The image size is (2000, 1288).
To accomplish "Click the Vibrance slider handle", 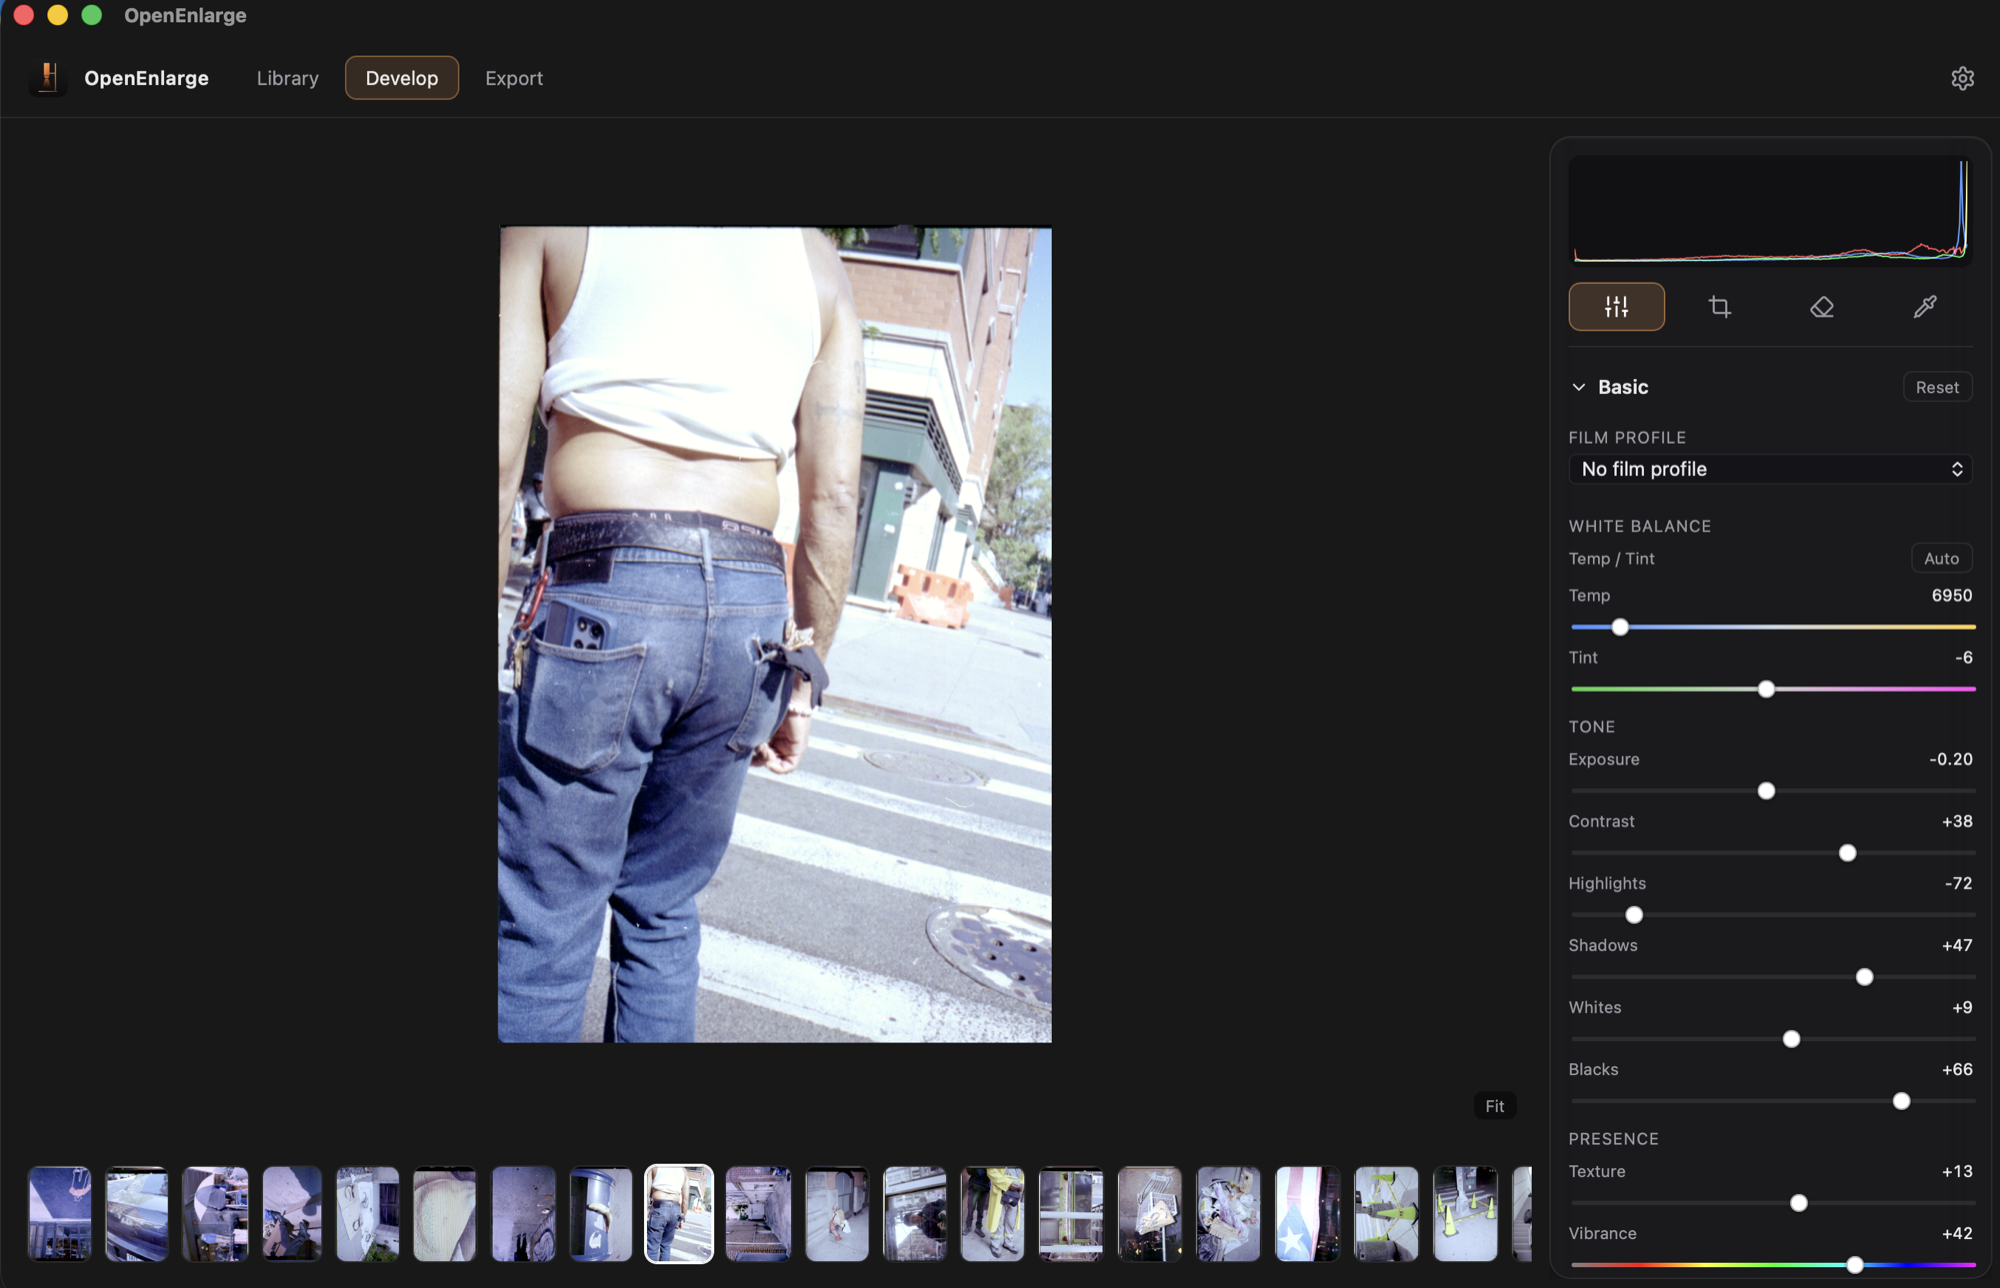I will click(x=1855, y=1265).
